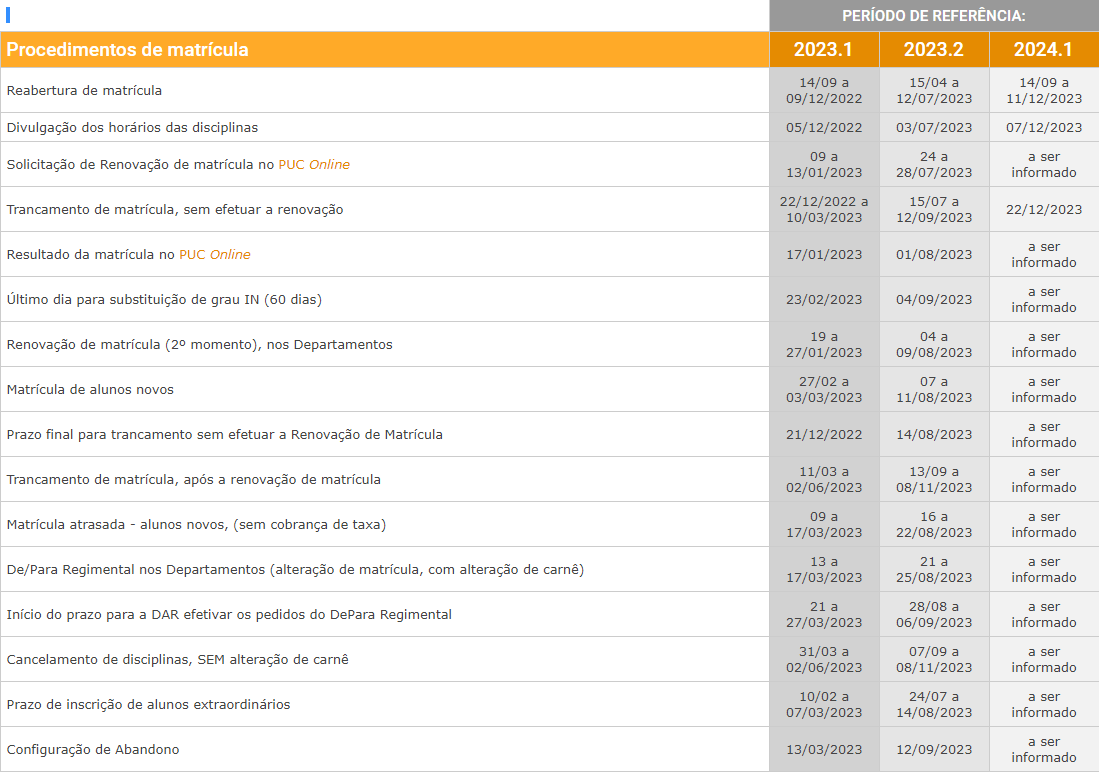1099x772 pixels.
Task: Click the 15/07 a 12/09/2023 cell
Action: pos(934,210)
